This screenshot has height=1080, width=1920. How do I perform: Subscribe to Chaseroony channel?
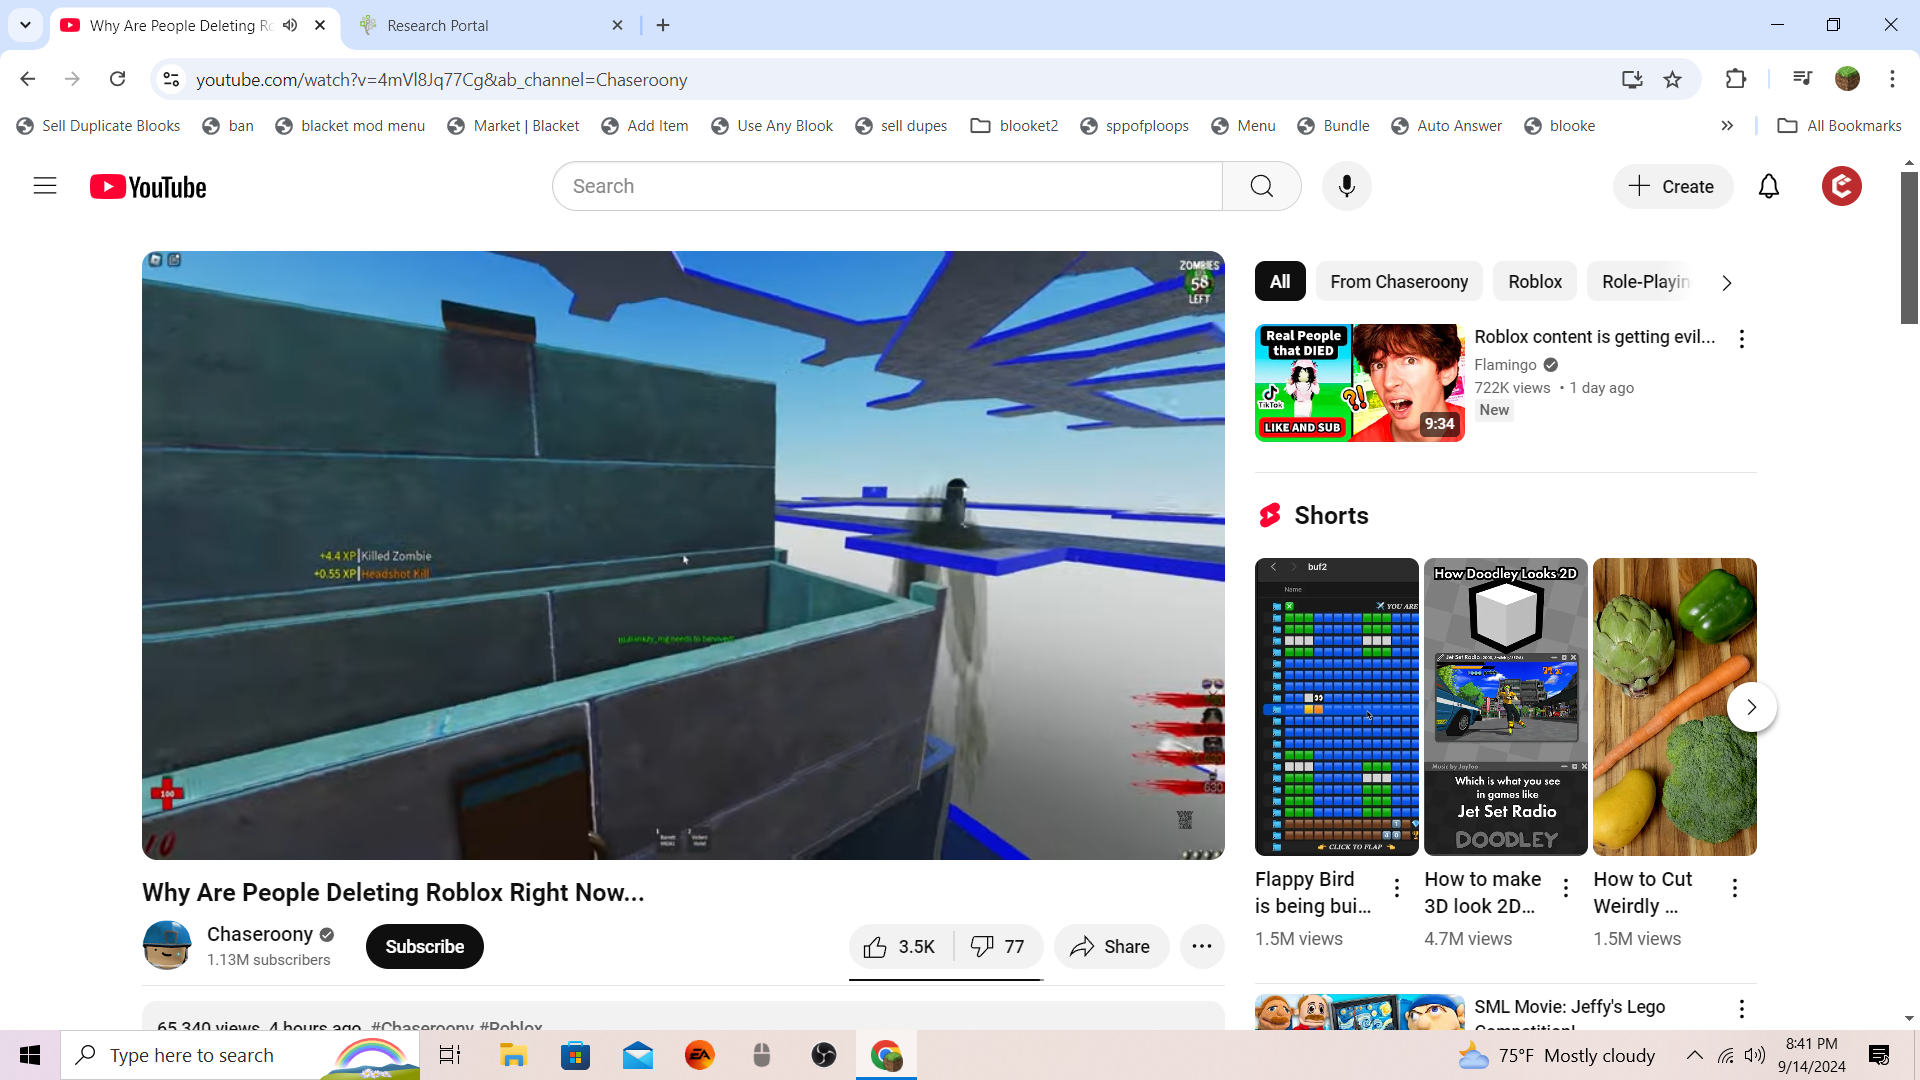[424, 946]
